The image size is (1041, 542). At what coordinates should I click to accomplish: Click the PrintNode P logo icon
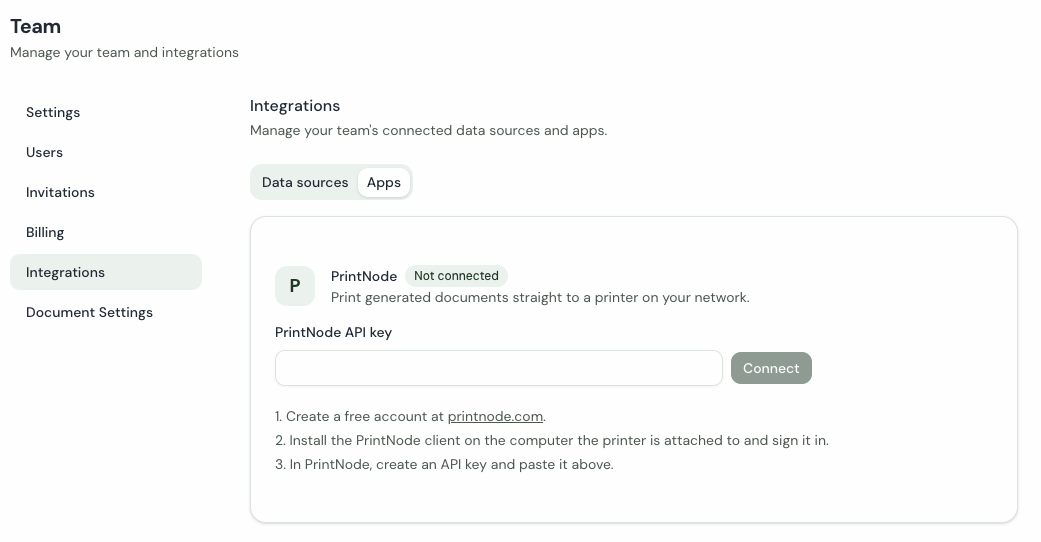295,286
